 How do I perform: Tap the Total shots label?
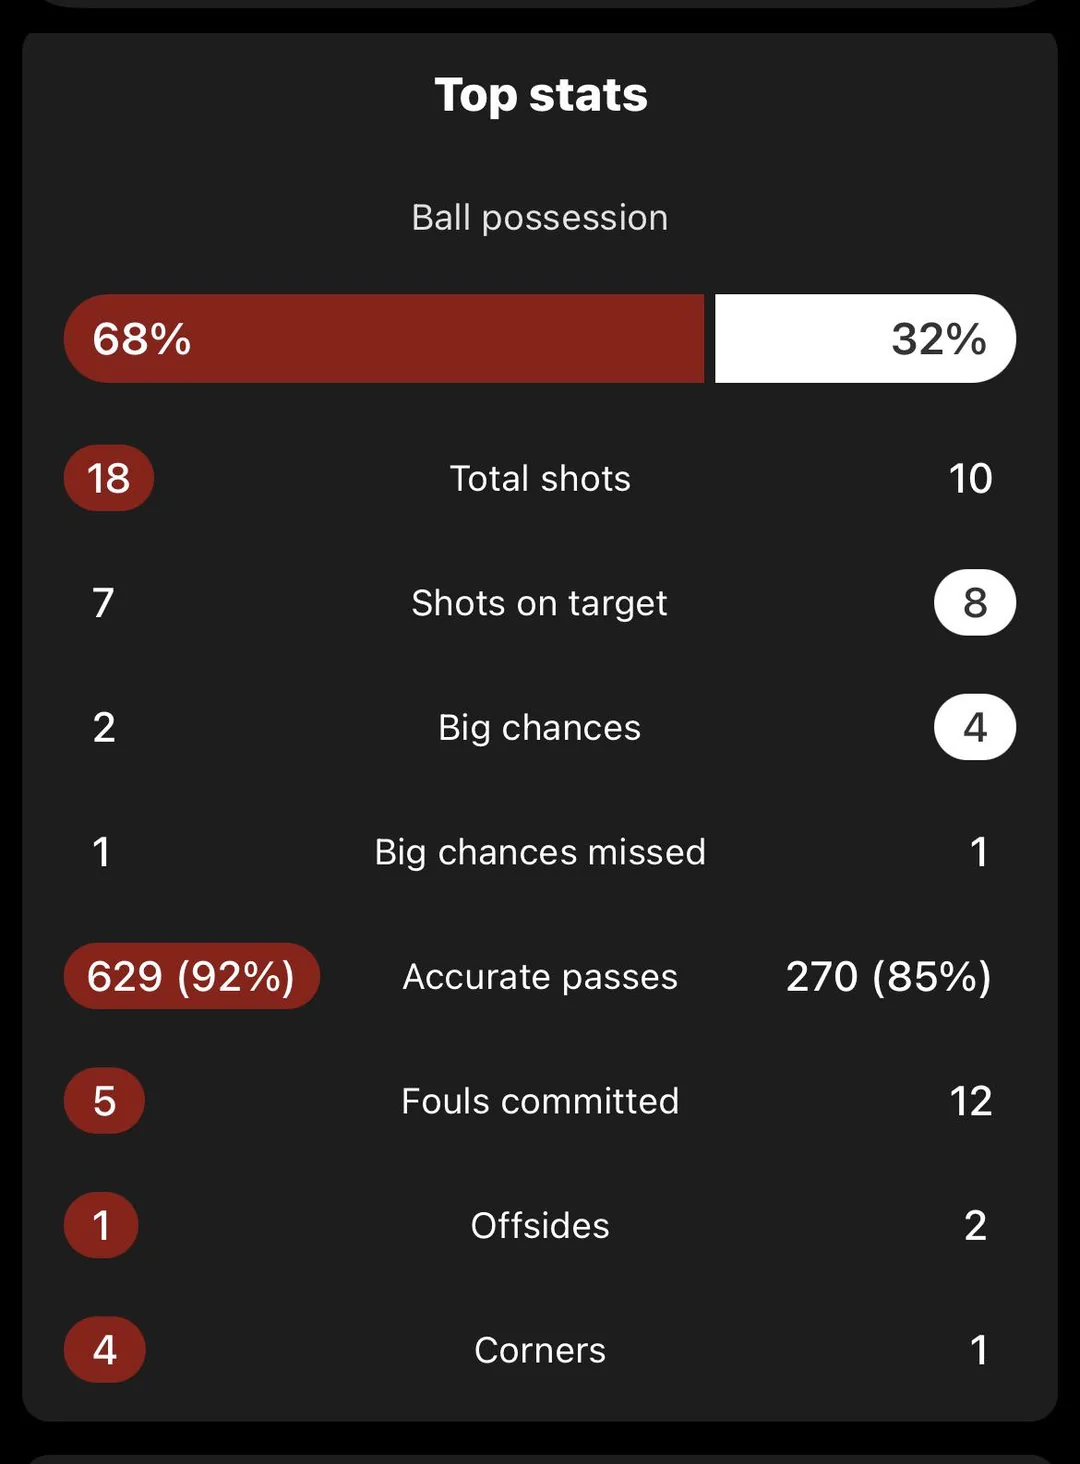point(540,478)
